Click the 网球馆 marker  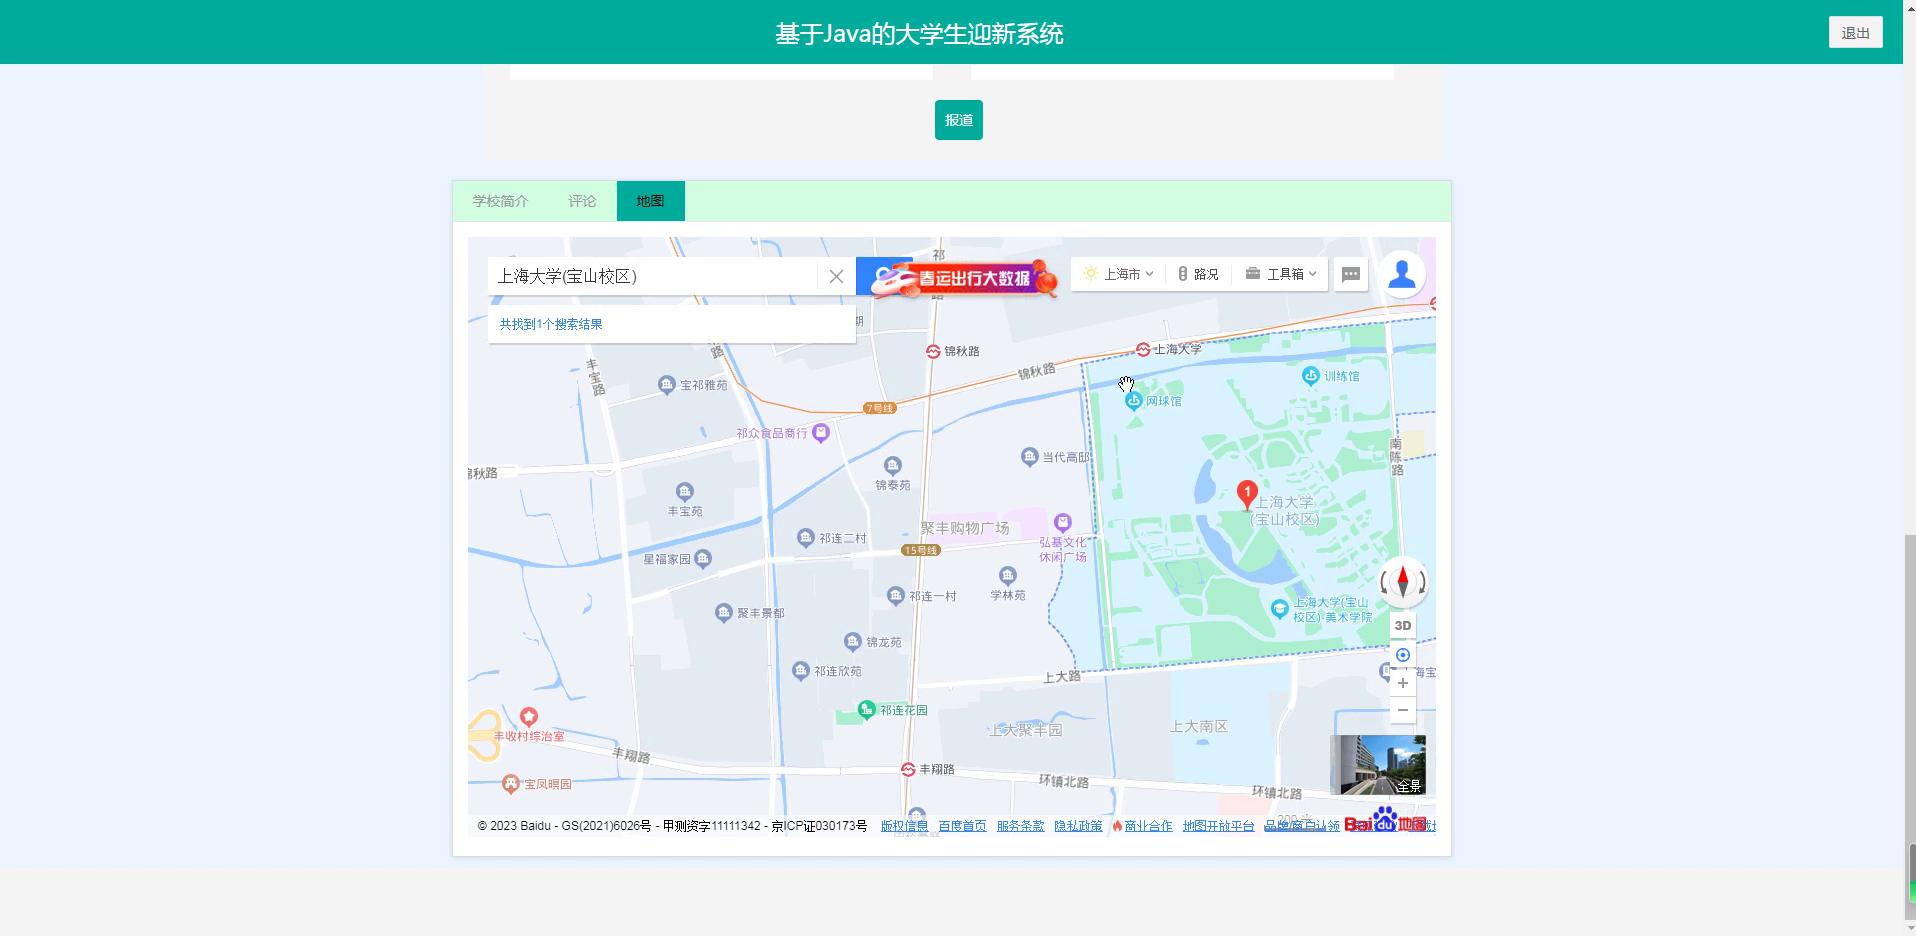[x=1133, y=401]
